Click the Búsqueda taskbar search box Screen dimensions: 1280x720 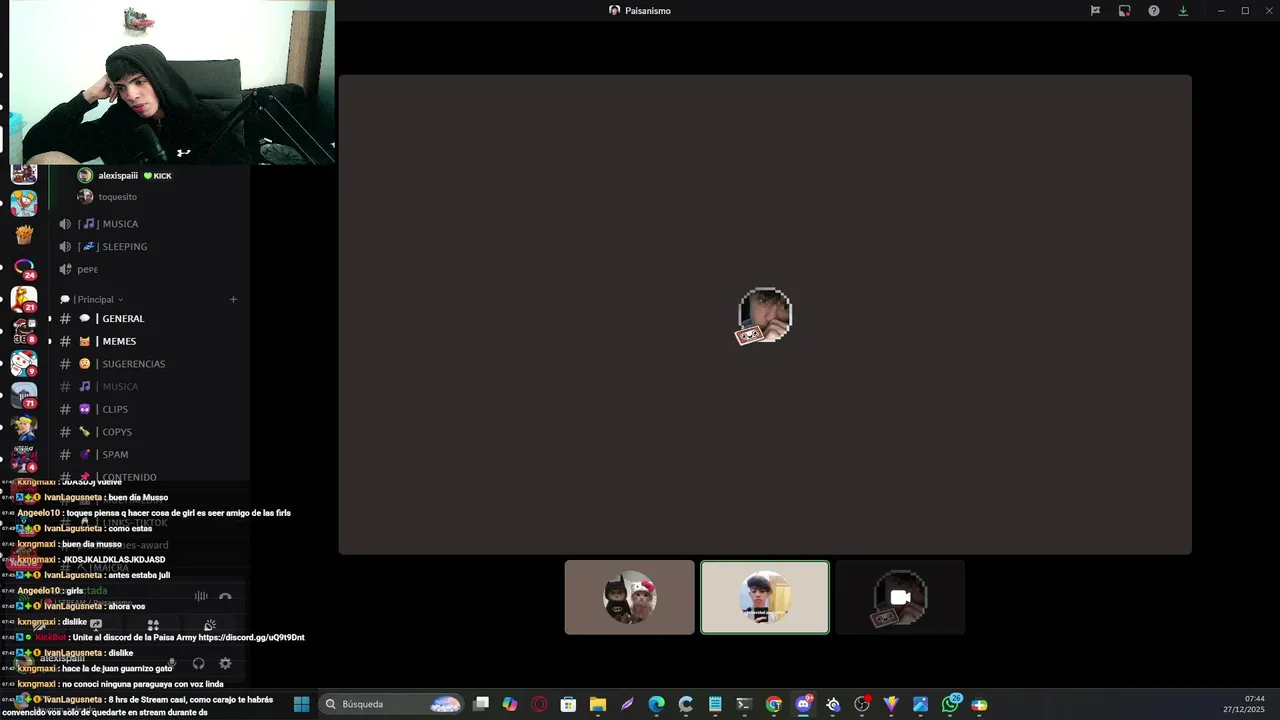(393, 704)
